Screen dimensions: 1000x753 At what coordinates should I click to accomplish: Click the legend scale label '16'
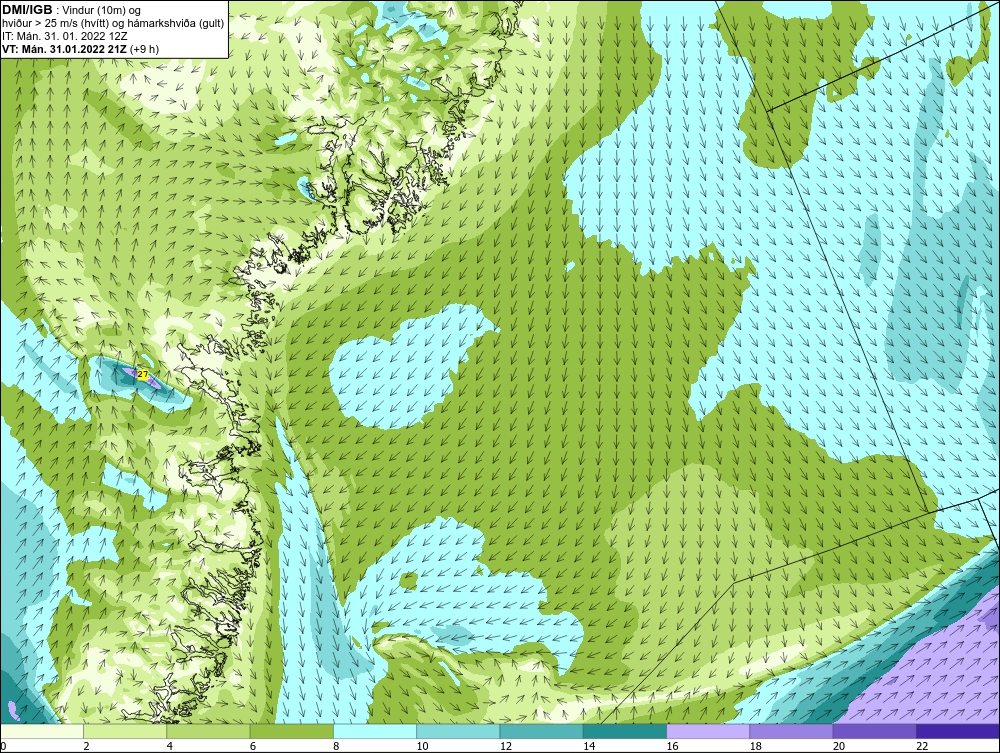pos(673,747)
